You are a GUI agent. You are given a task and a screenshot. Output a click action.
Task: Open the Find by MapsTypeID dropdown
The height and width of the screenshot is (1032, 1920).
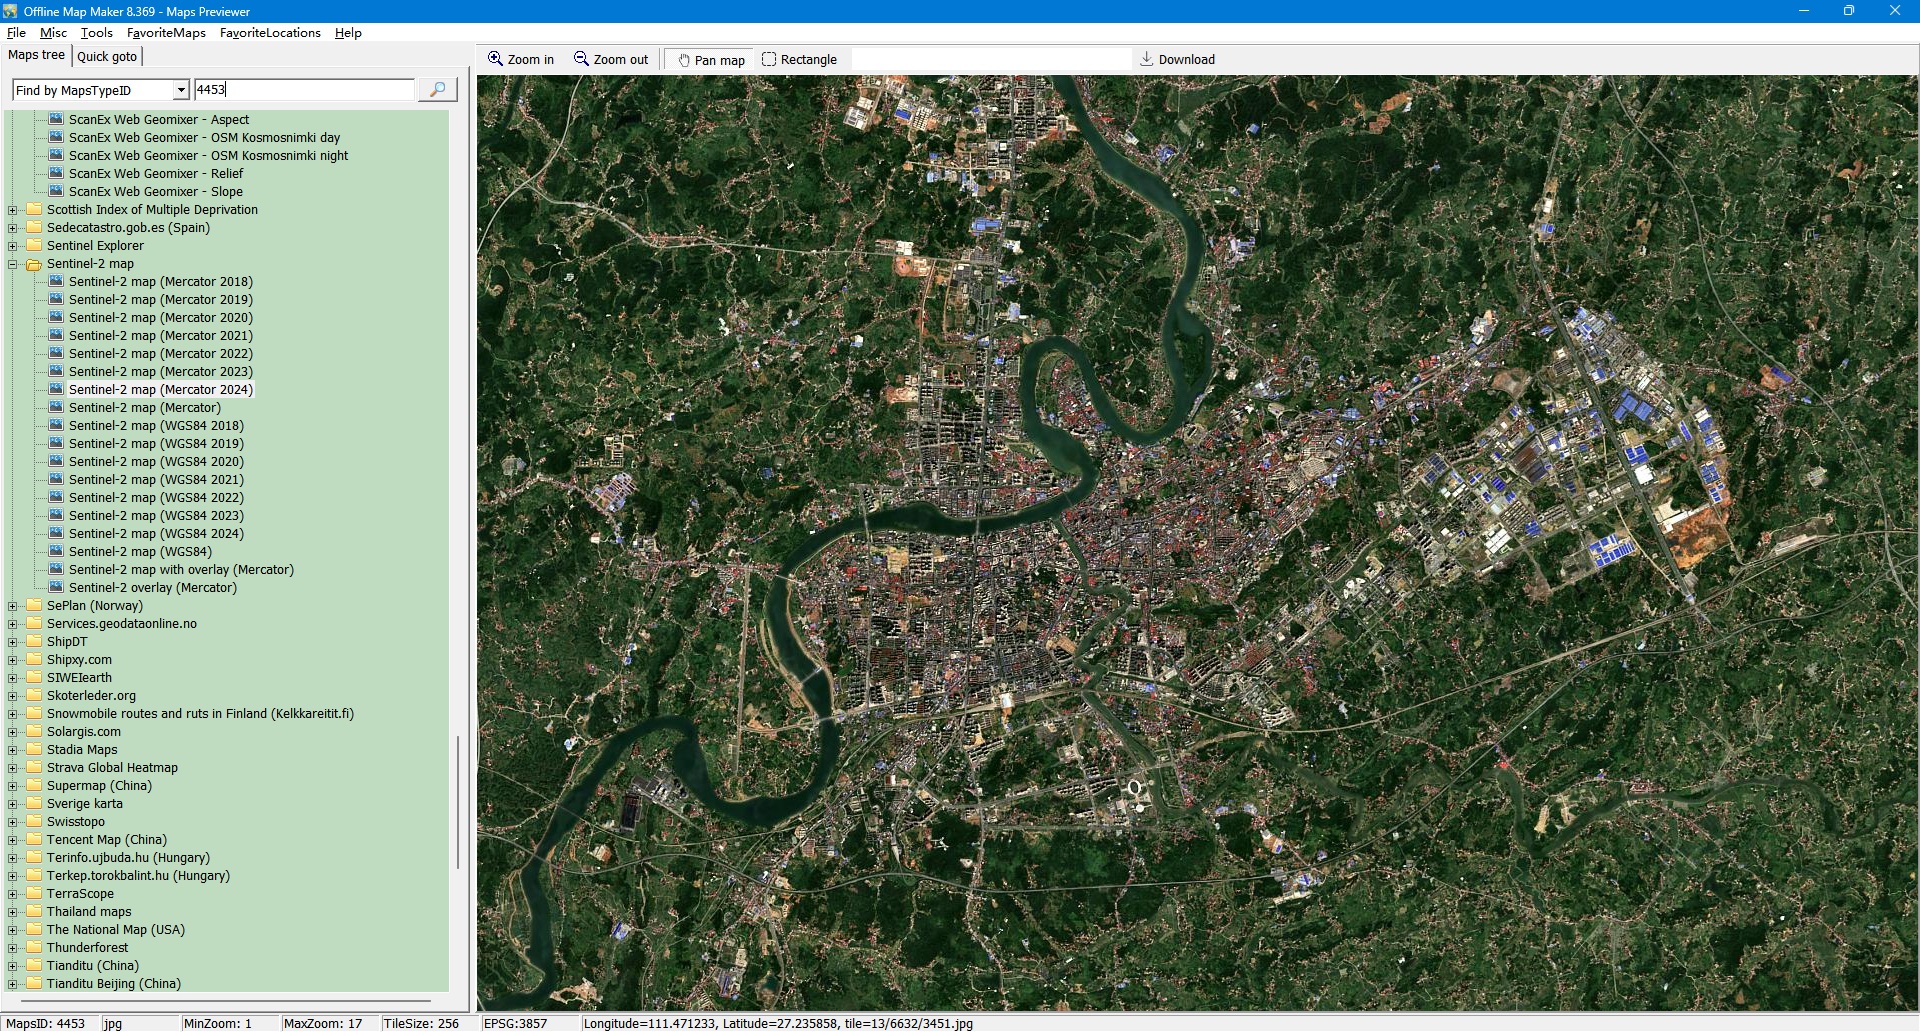pyautogui.click(x=181, y=90)
